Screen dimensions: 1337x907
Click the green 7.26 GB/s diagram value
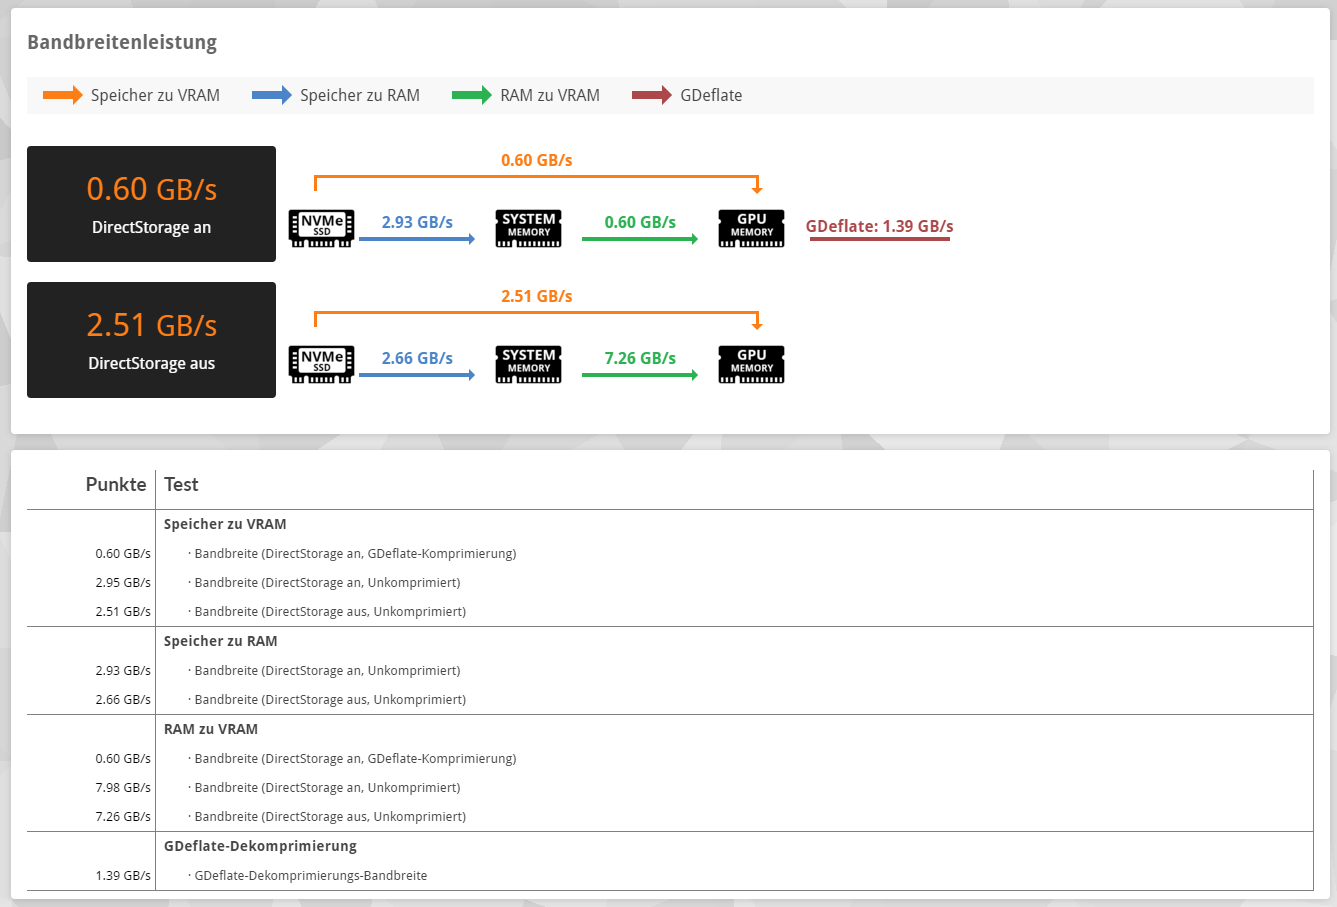(x=640, y=358)
